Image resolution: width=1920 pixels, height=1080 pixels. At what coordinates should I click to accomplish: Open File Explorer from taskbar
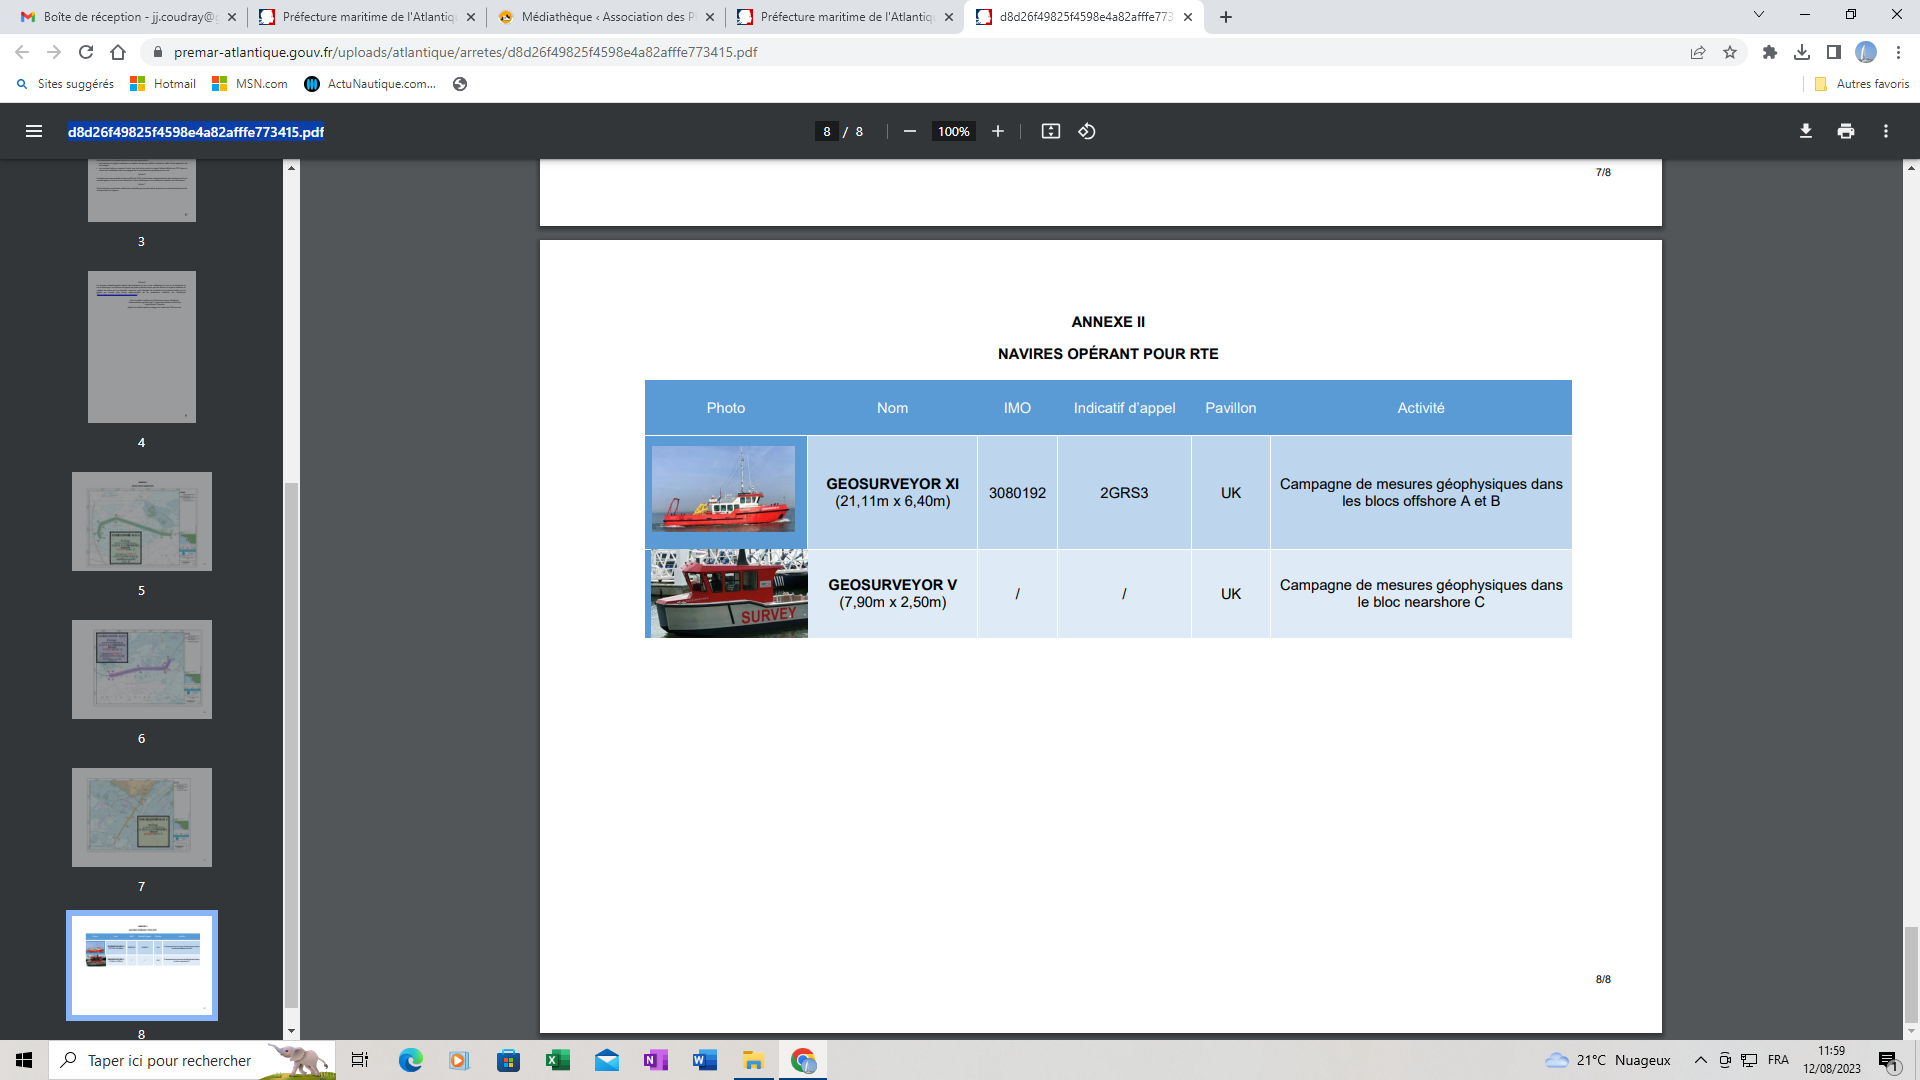(x=753, y=1060)
